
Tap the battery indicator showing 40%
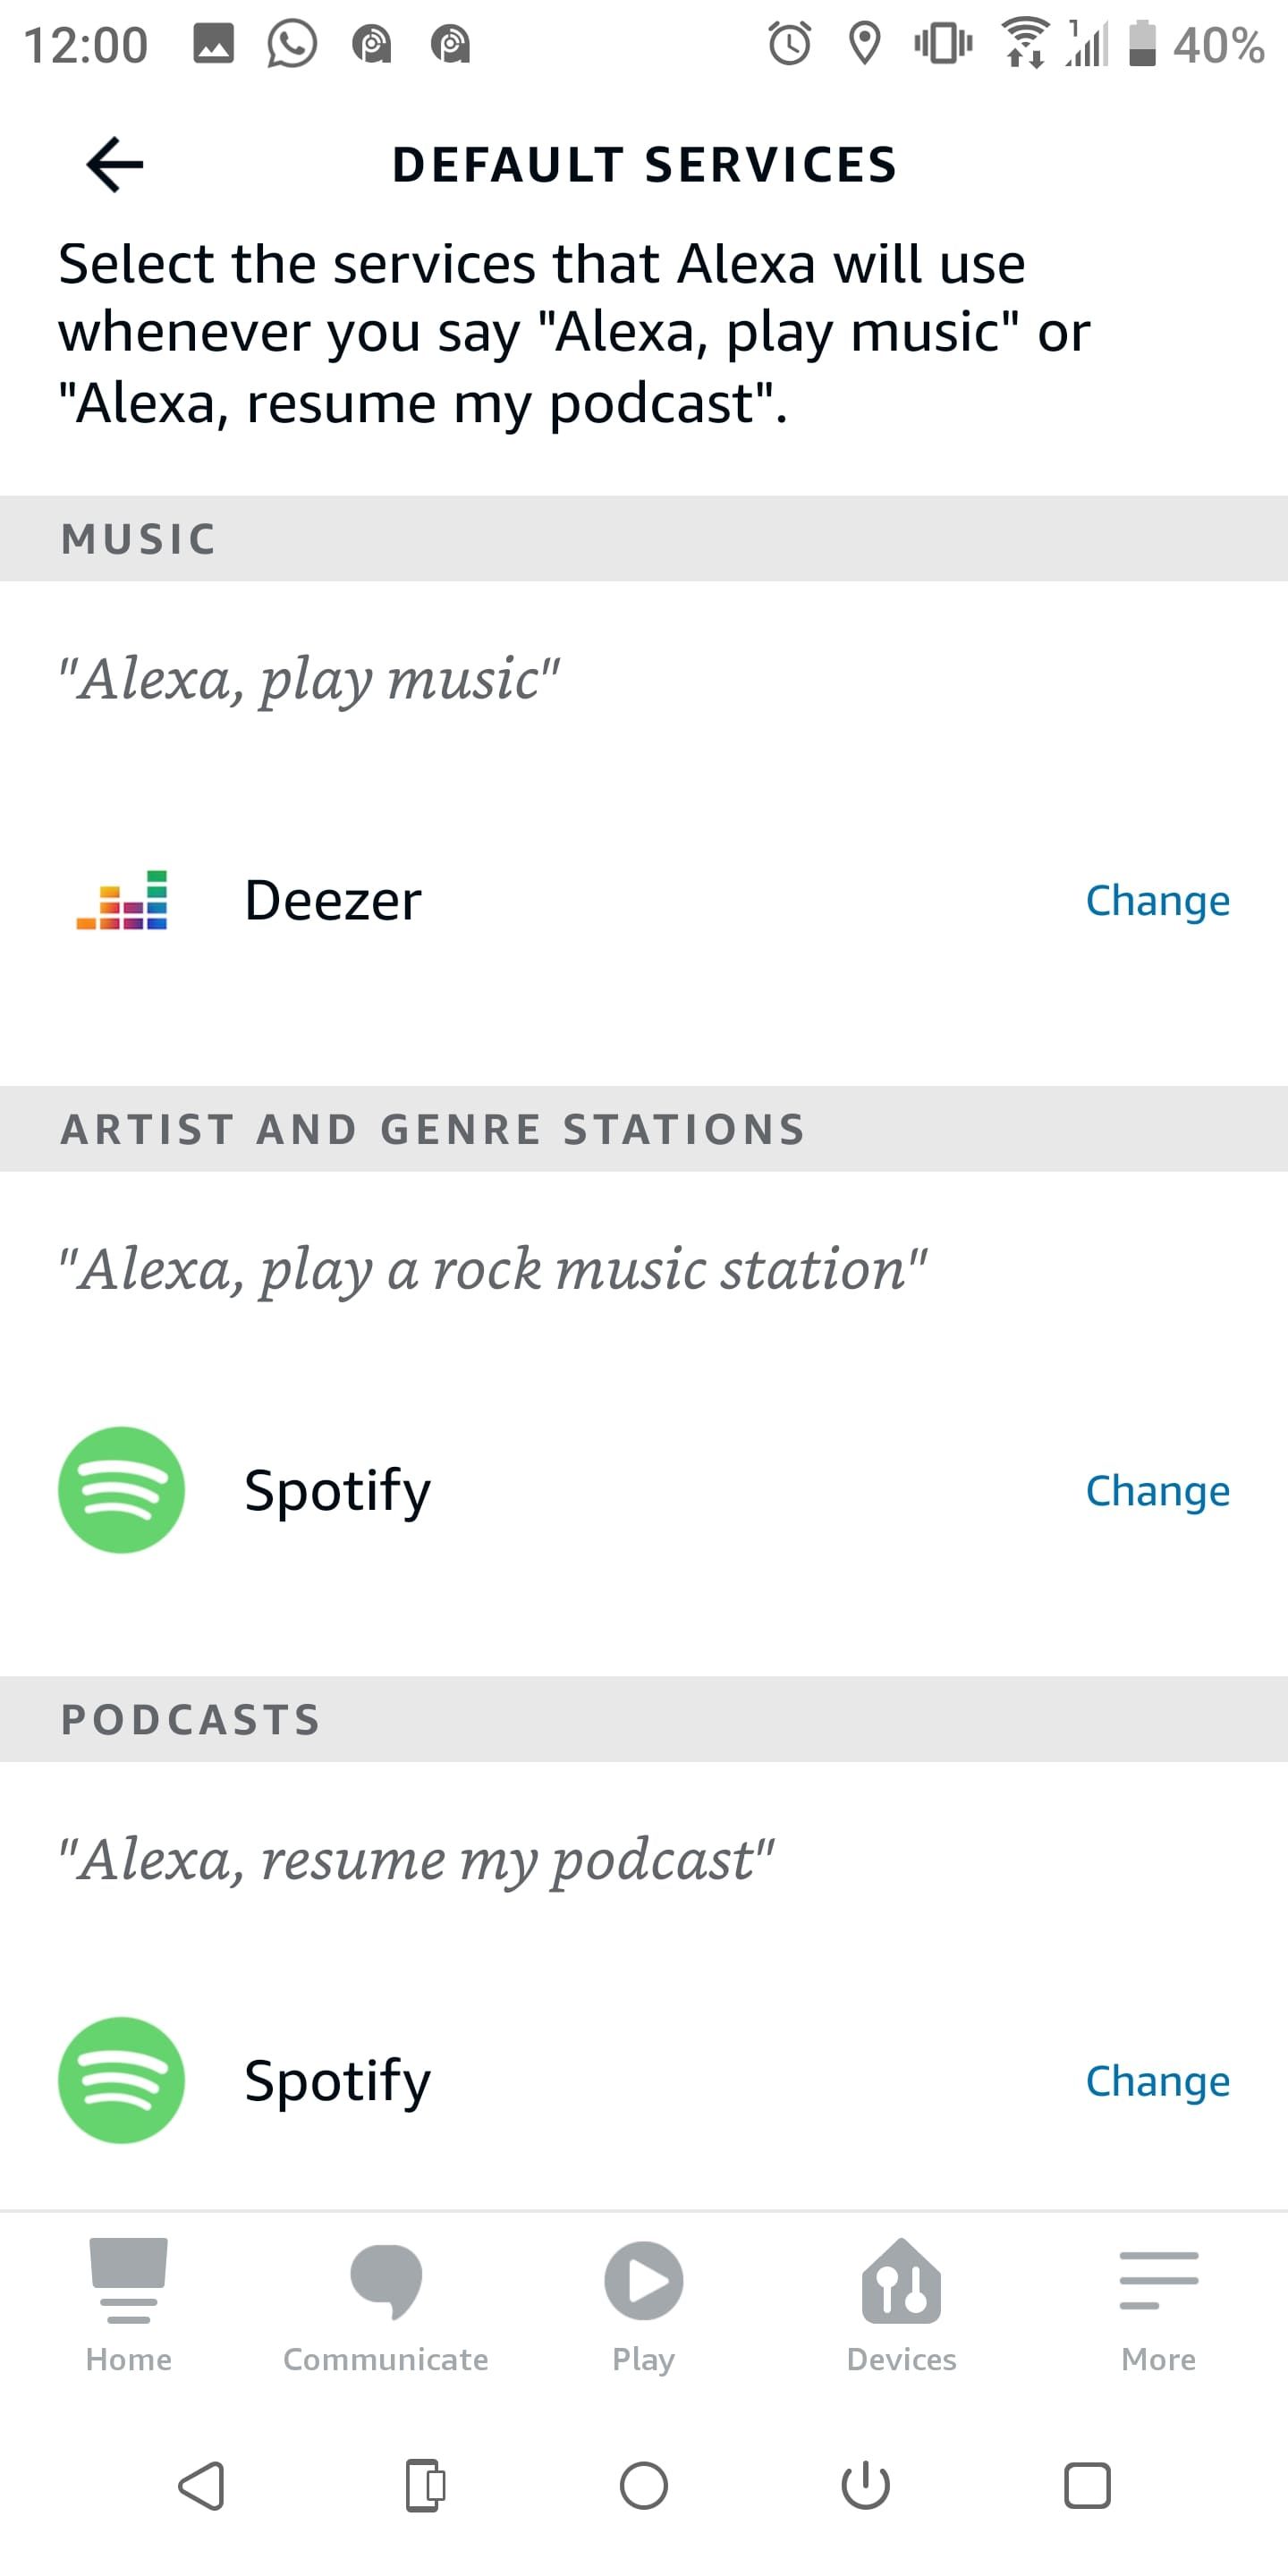pyautogui.click(x=1146, y=42)
